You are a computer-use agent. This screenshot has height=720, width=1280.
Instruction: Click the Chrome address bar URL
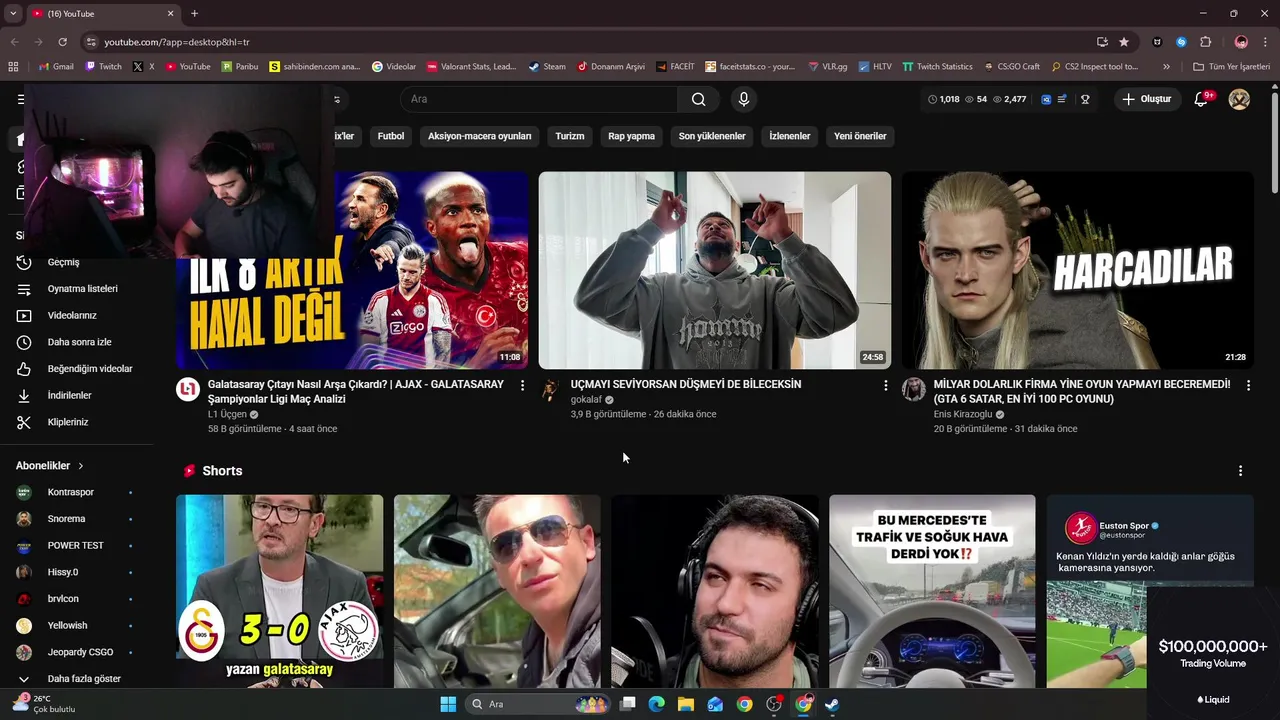[x=177, y=42]
